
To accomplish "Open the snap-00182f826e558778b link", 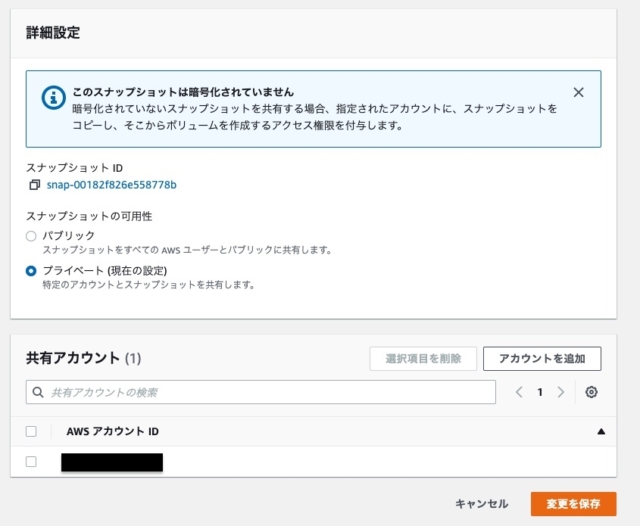I will tap(111, 185).
